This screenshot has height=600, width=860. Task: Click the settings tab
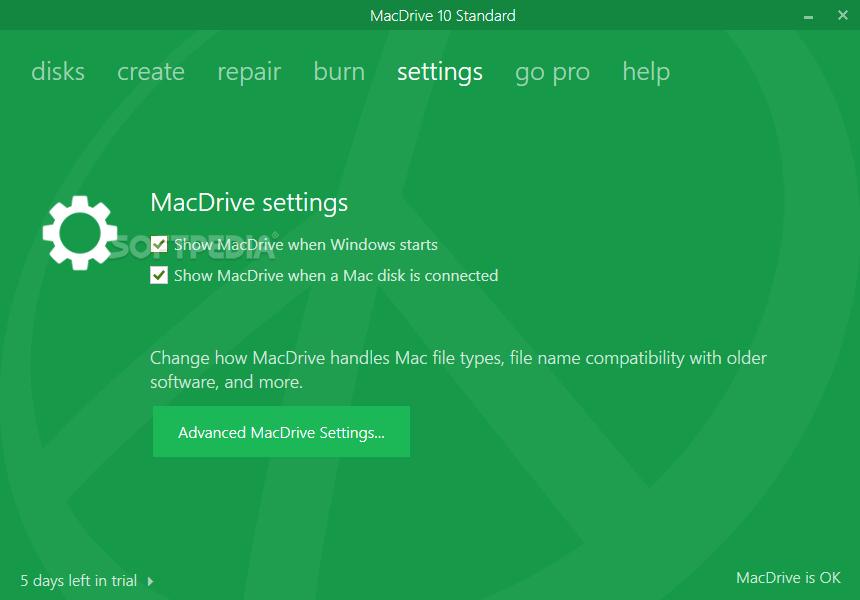point(440,72)
